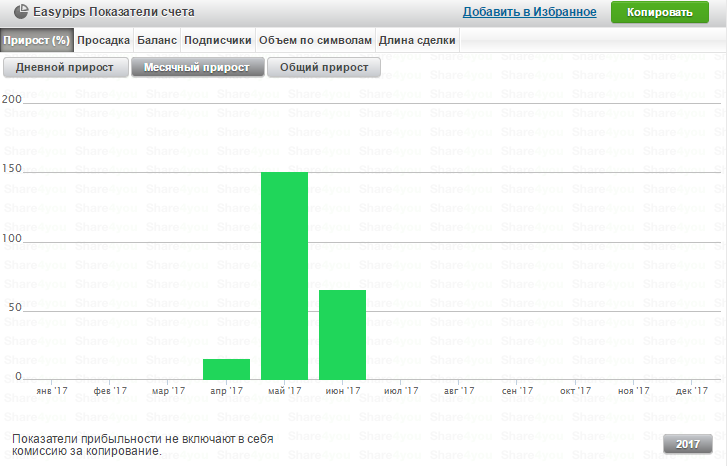Click the июл '17 axis label
Screen dimensions: 727x466
pyautogui.click(x=401, y=391)
